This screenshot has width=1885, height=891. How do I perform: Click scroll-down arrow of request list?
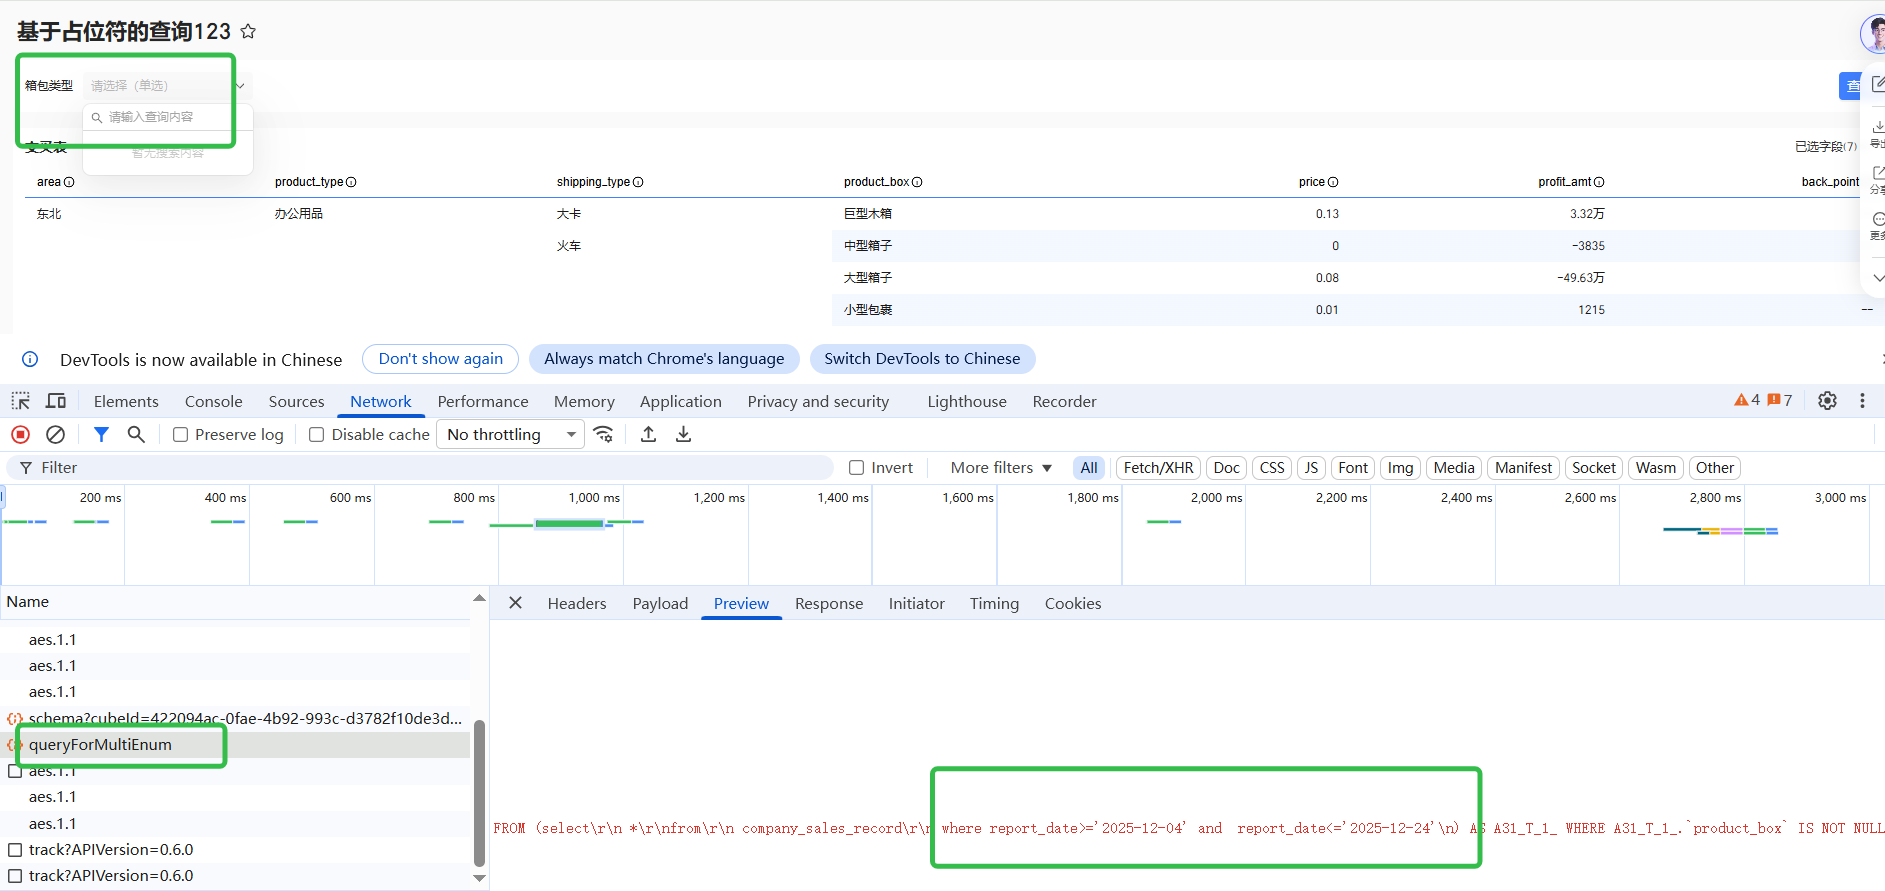click(x=479, y=878)
